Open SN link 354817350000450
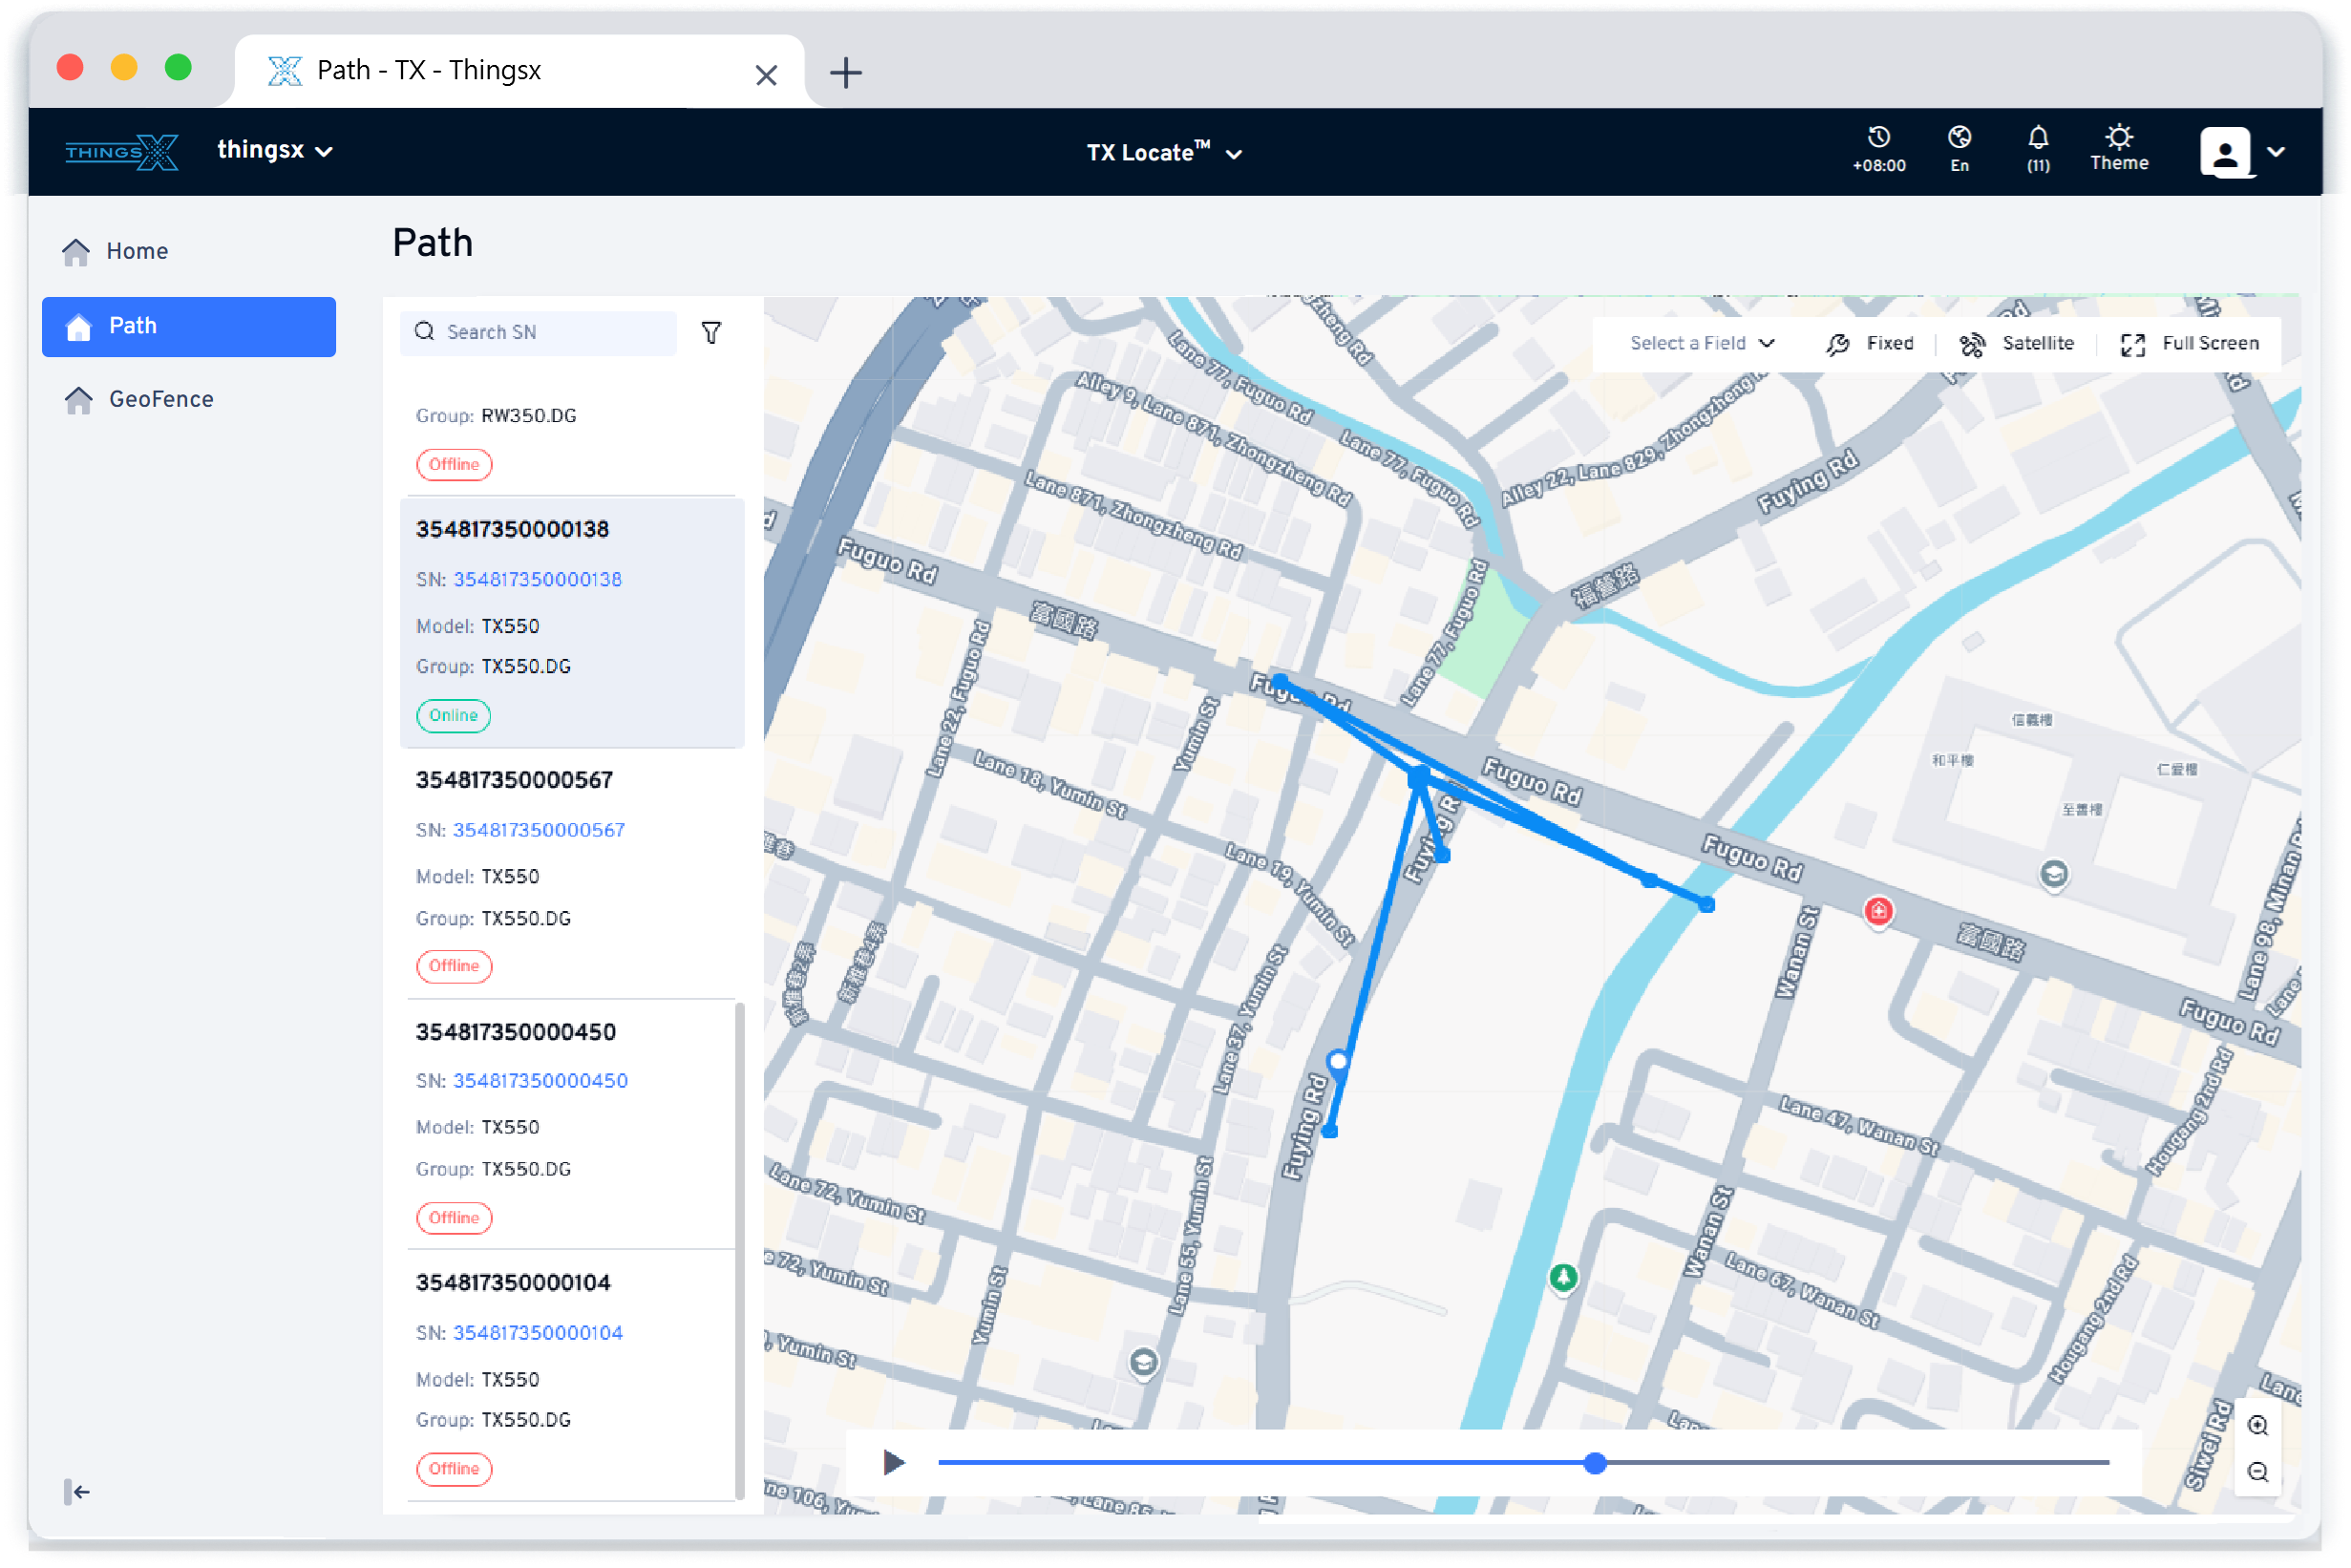 coord(541,1080)
